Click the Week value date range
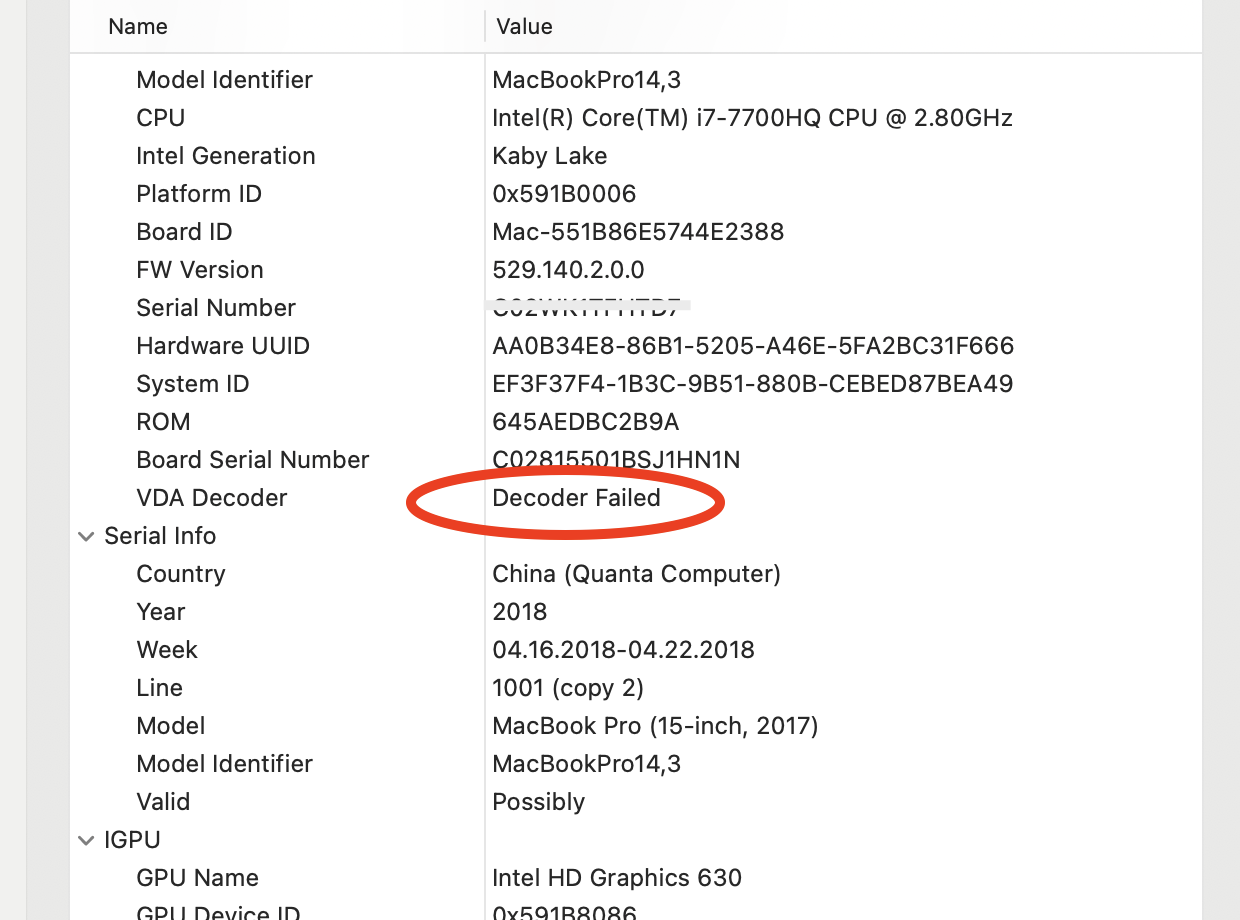 click(623, 650)
